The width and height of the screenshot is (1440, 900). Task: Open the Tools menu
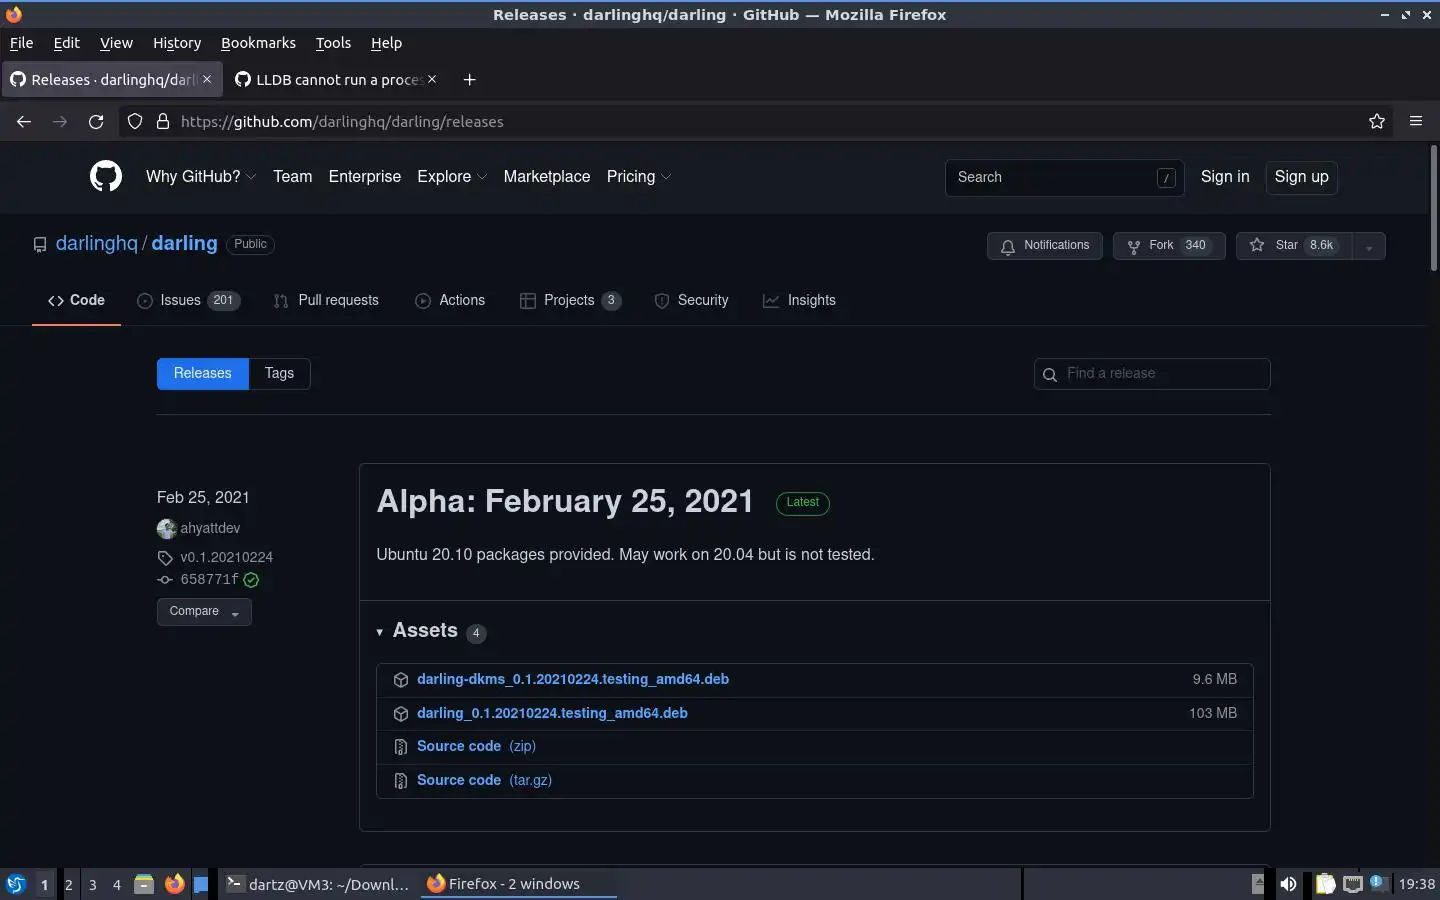click(333, 43)
